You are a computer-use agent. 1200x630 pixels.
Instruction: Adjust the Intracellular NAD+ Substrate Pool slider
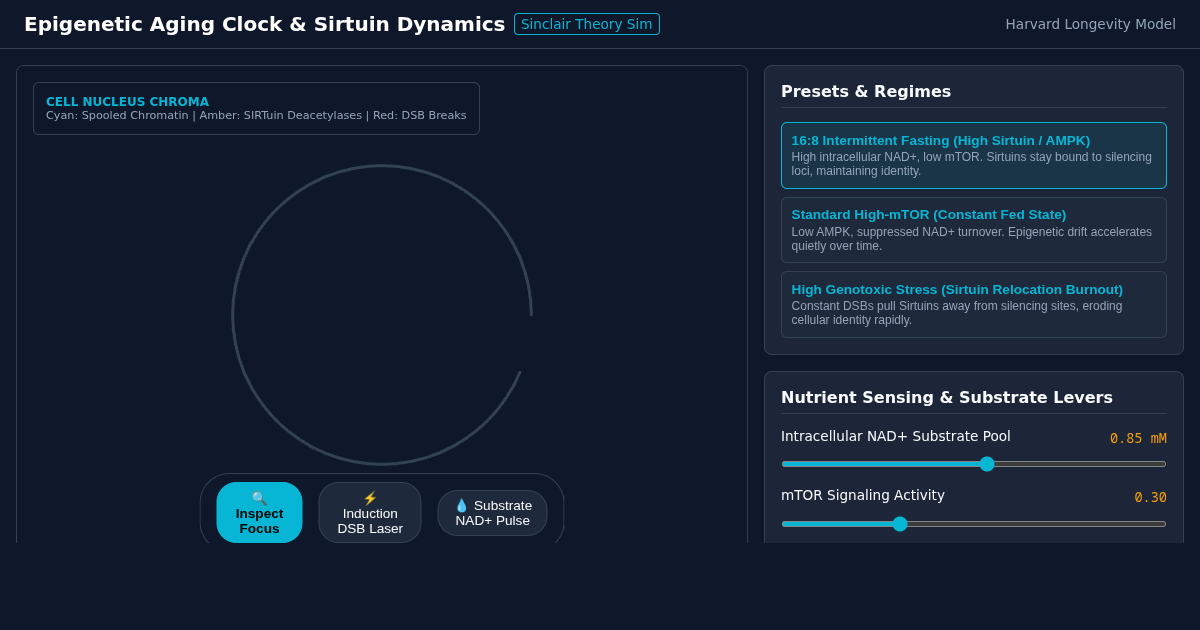pyautogui.click(x=974, y=464)
